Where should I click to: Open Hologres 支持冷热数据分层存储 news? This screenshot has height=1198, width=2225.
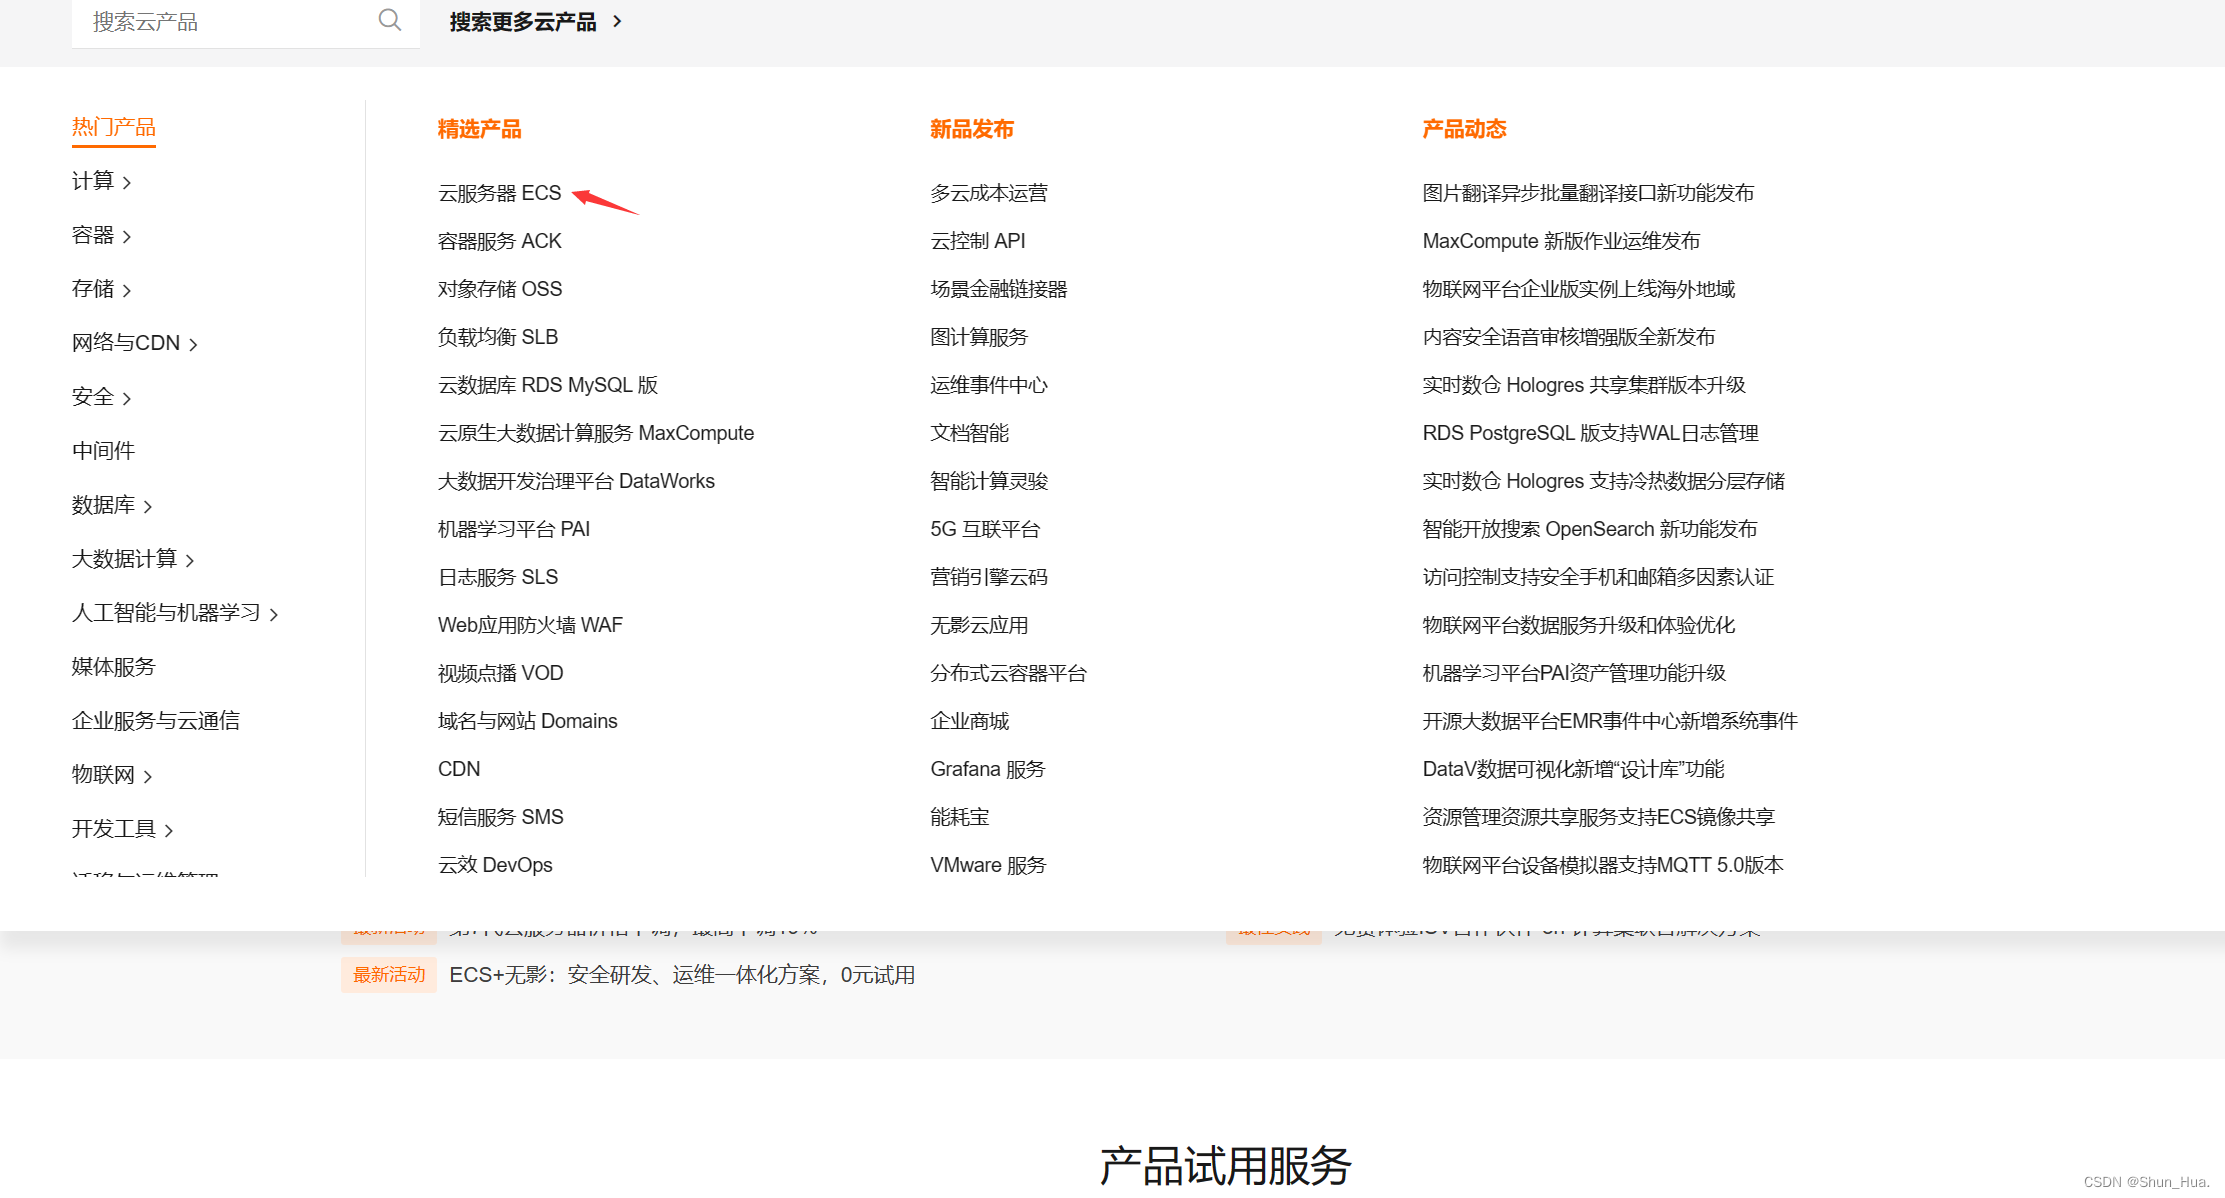tap(1604, 481)
